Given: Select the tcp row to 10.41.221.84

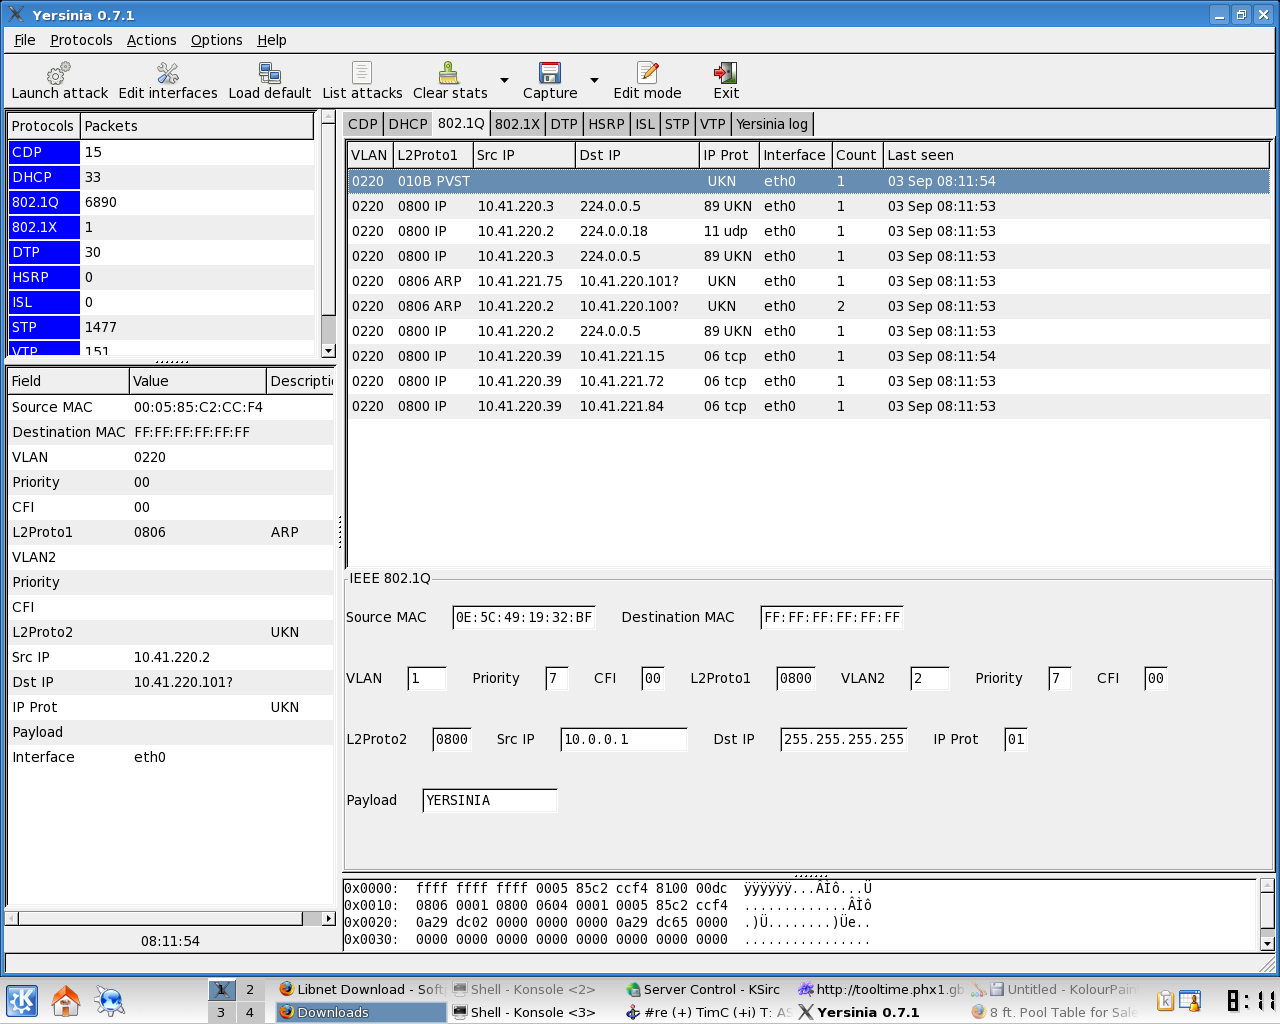Looking at the screenshot, I should click(x=808, y=406).
